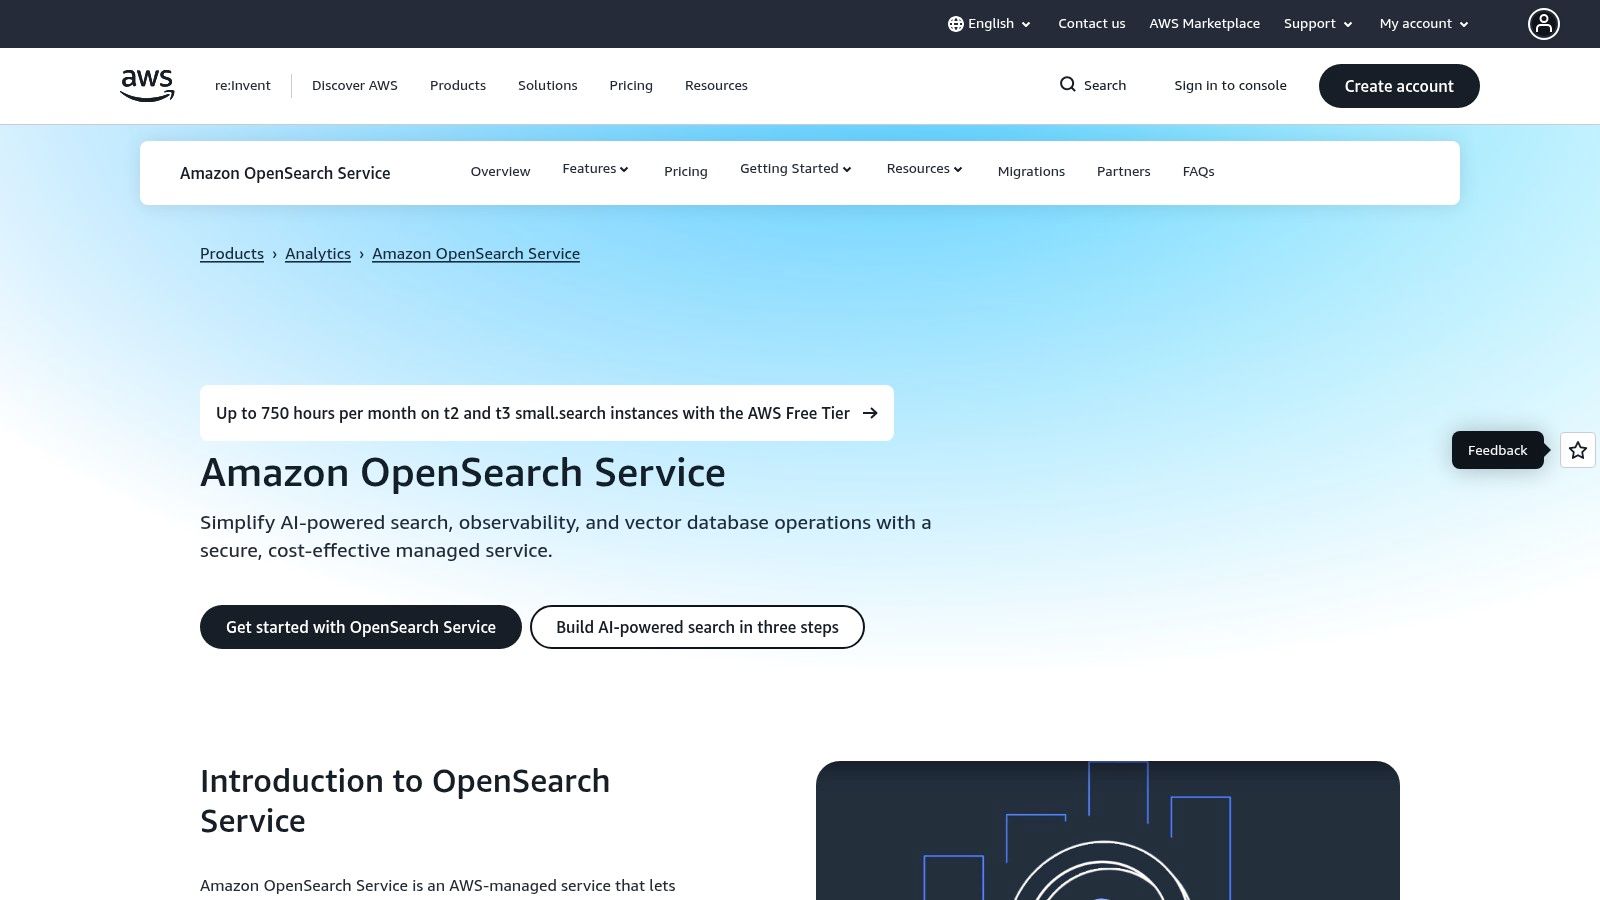The height and width of the screenshot is (900, 1600).
Task: Open the Support dropdown
Action: (1317, 23)
